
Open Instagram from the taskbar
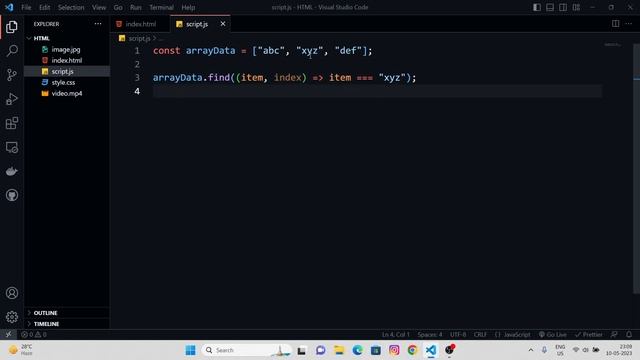point(394,350)
